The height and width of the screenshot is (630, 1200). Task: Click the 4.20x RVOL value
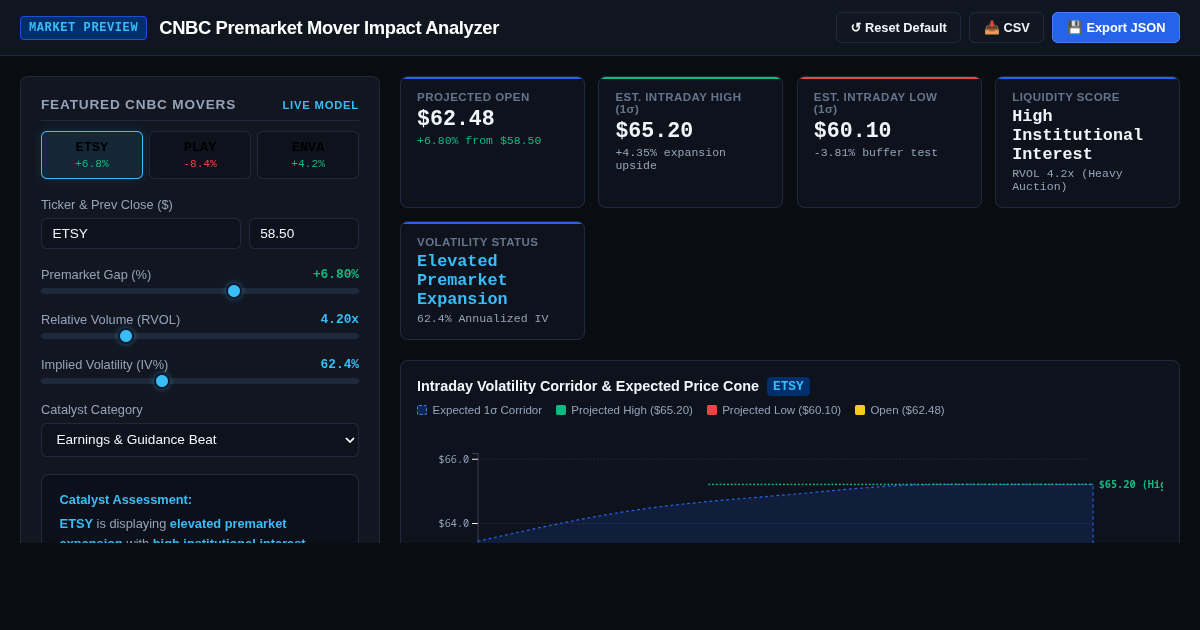pyautogui.click(x=340, y=319)
